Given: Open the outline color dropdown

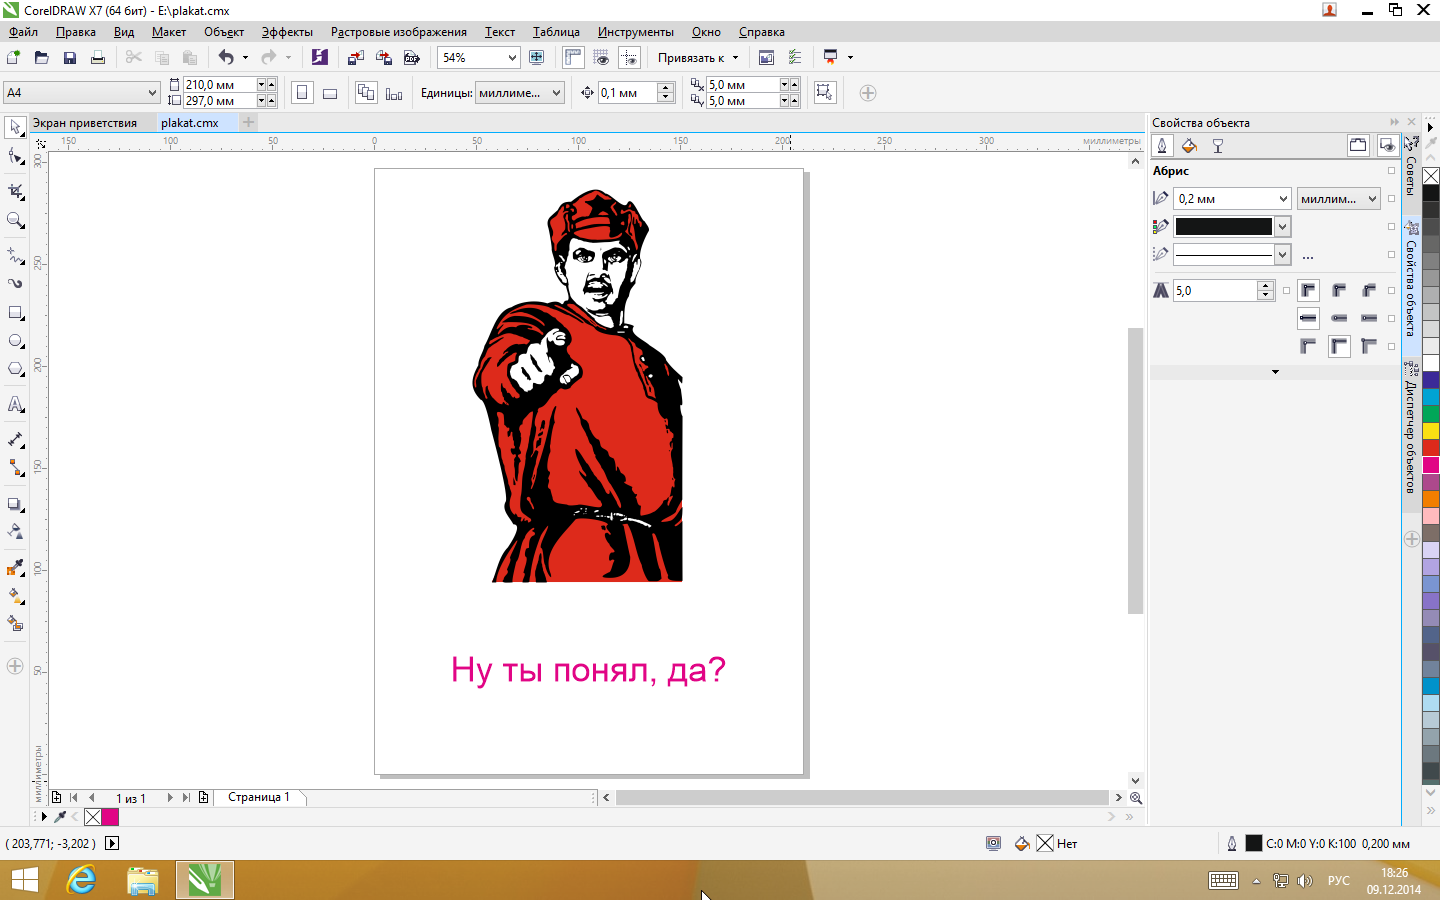Looking at the screenshot, I should [x=1282, y=227].
